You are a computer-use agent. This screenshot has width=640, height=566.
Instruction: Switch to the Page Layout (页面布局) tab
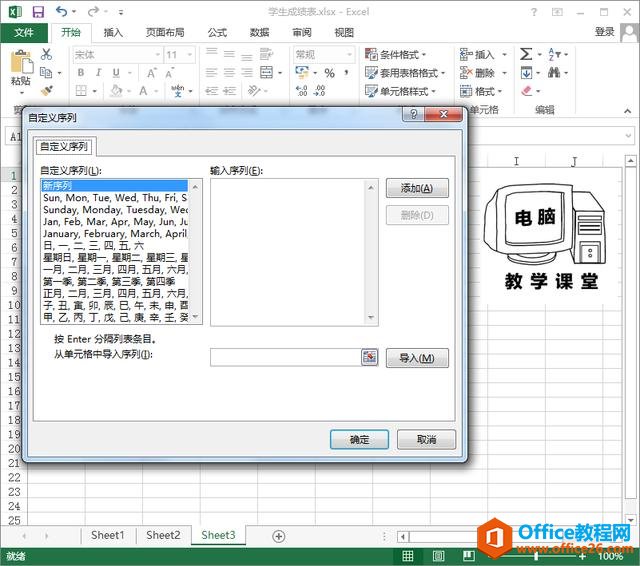[165, 33]
